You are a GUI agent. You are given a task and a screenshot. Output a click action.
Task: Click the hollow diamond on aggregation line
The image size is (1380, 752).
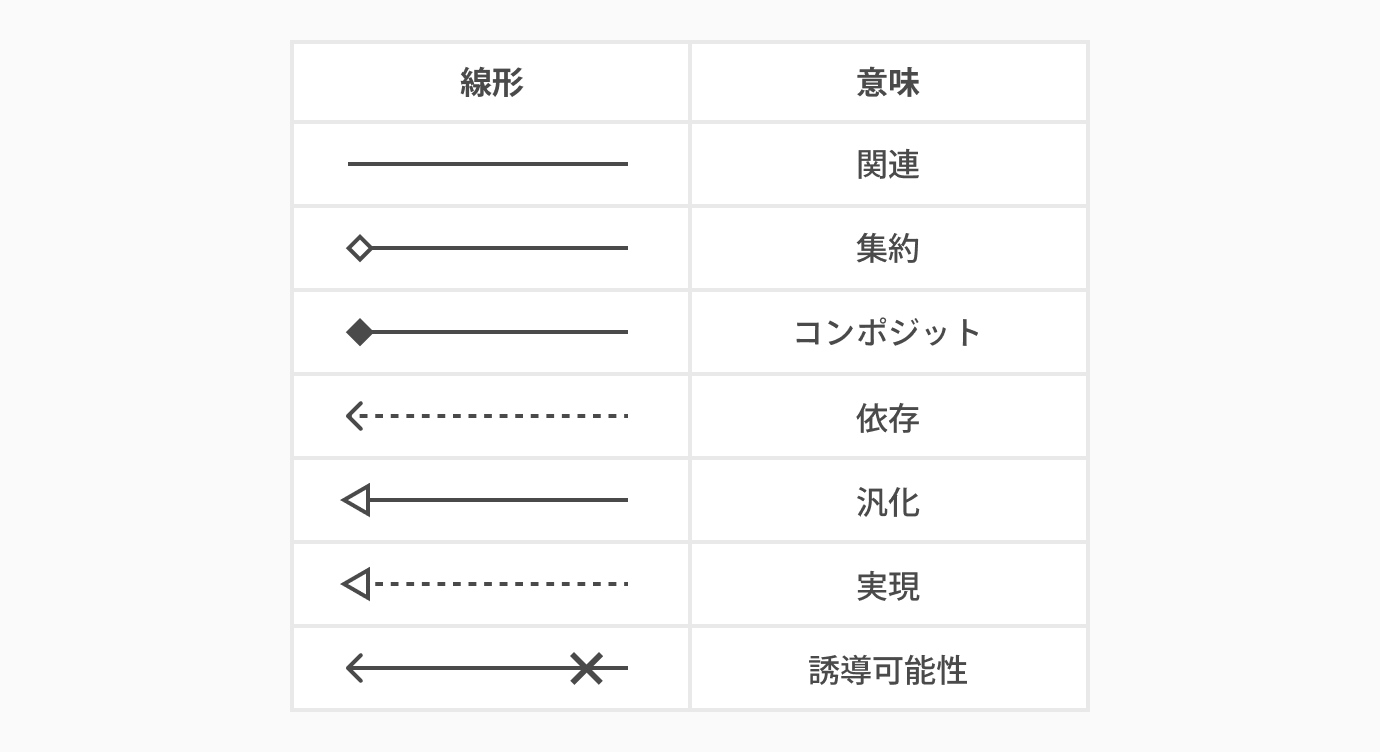[360, 248]
